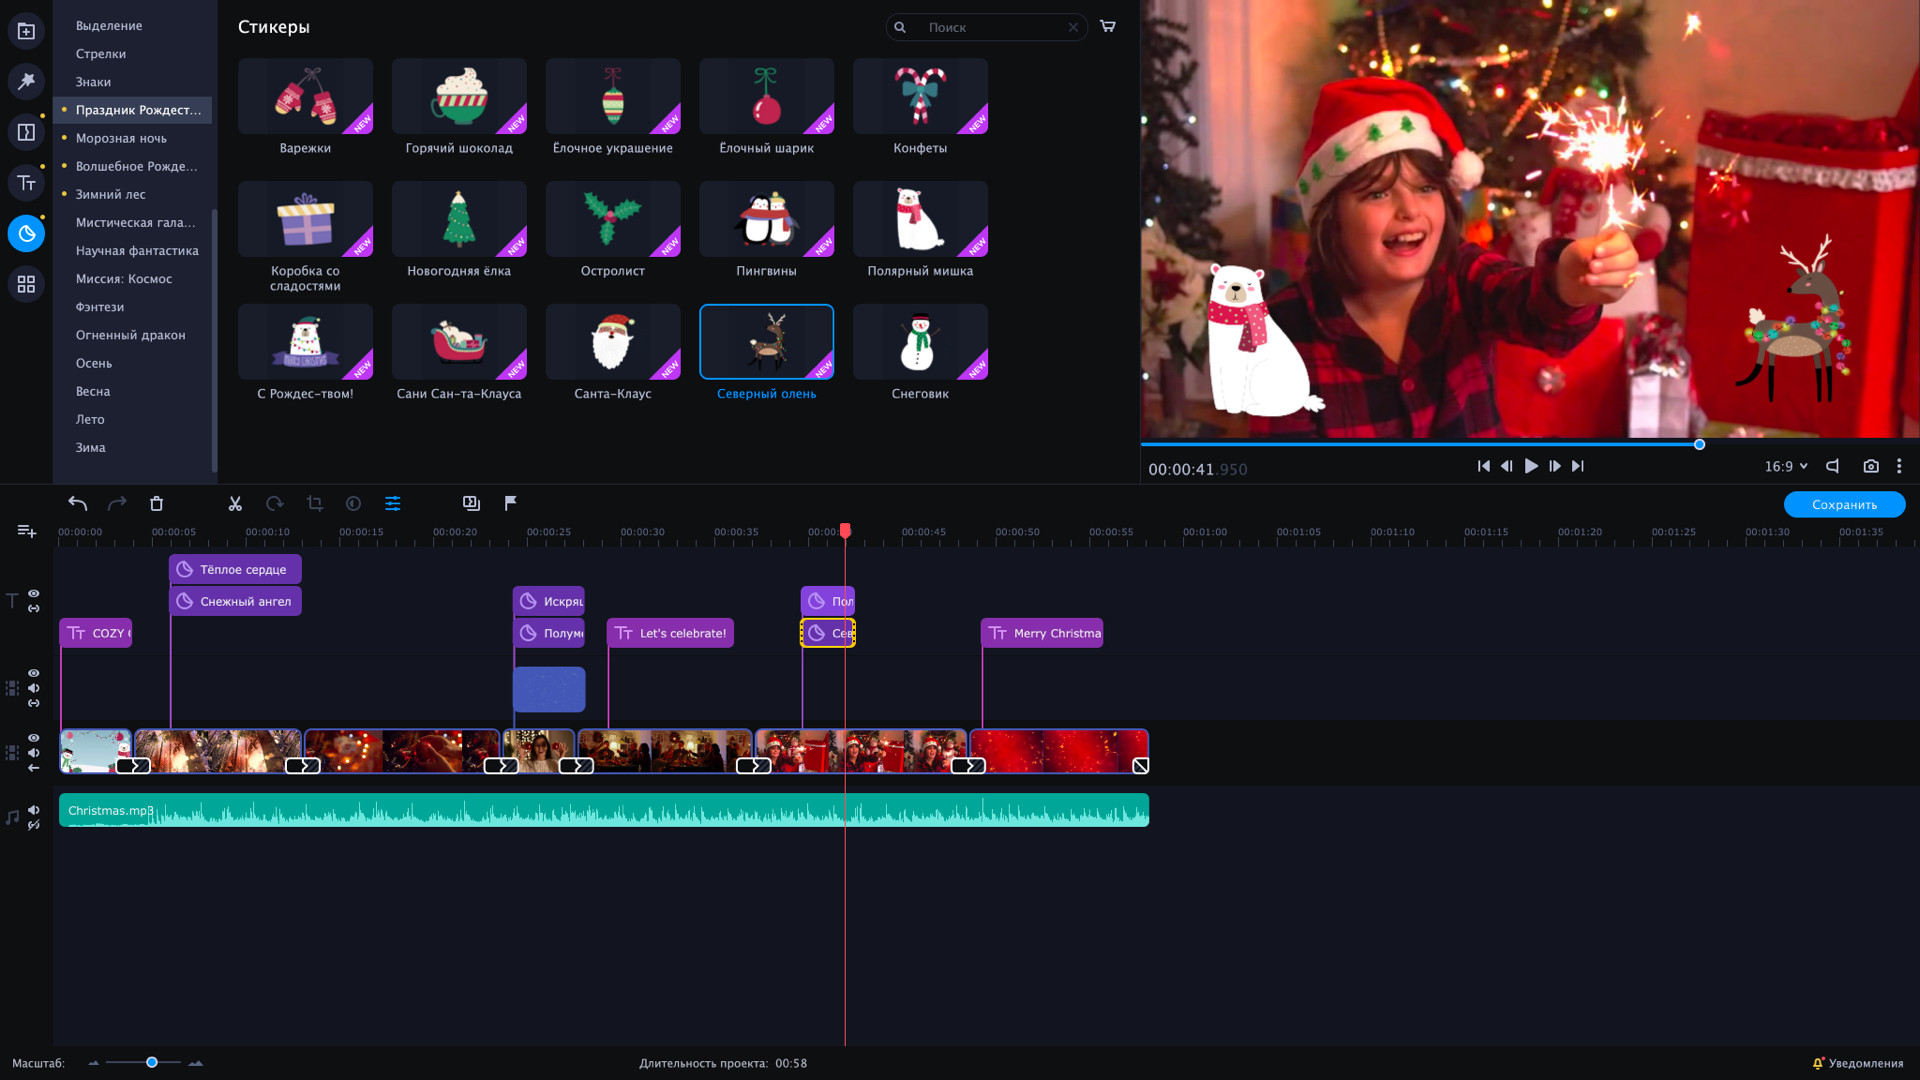1920x1080 pixels.
Task: Open the Titles tab in left sidebar
Action: [26, 183]
